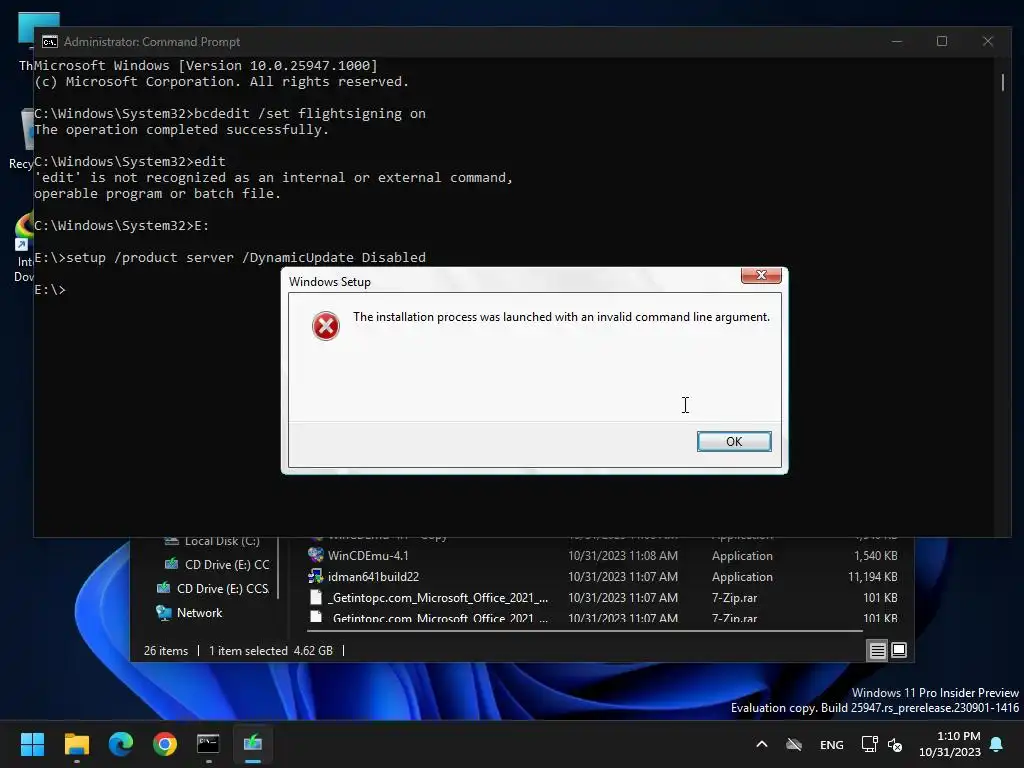This screenshot has width=1024, height=768.
Task: Open the muted volume tray icon
Action: tap(895, 744)
